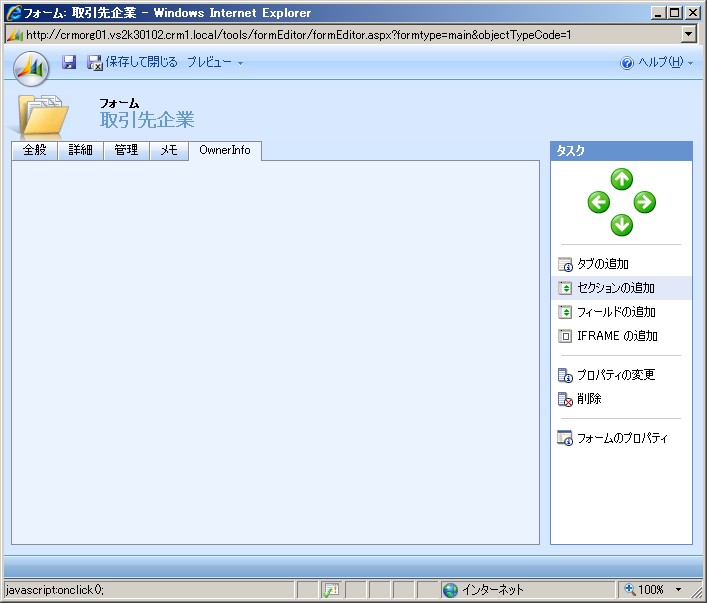707x603 pixels.
Task: Open the ヘルプ dropdown menu
Action: [x=657, y=62]
